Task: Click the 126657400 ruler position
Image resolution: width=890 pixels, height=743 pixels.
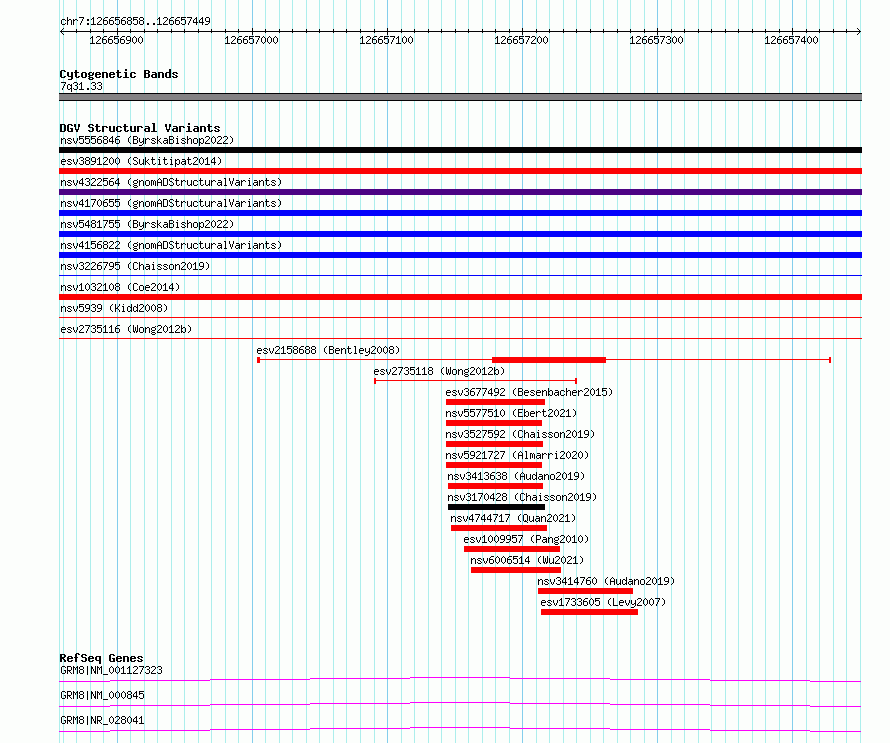Action: coord(791,40)
